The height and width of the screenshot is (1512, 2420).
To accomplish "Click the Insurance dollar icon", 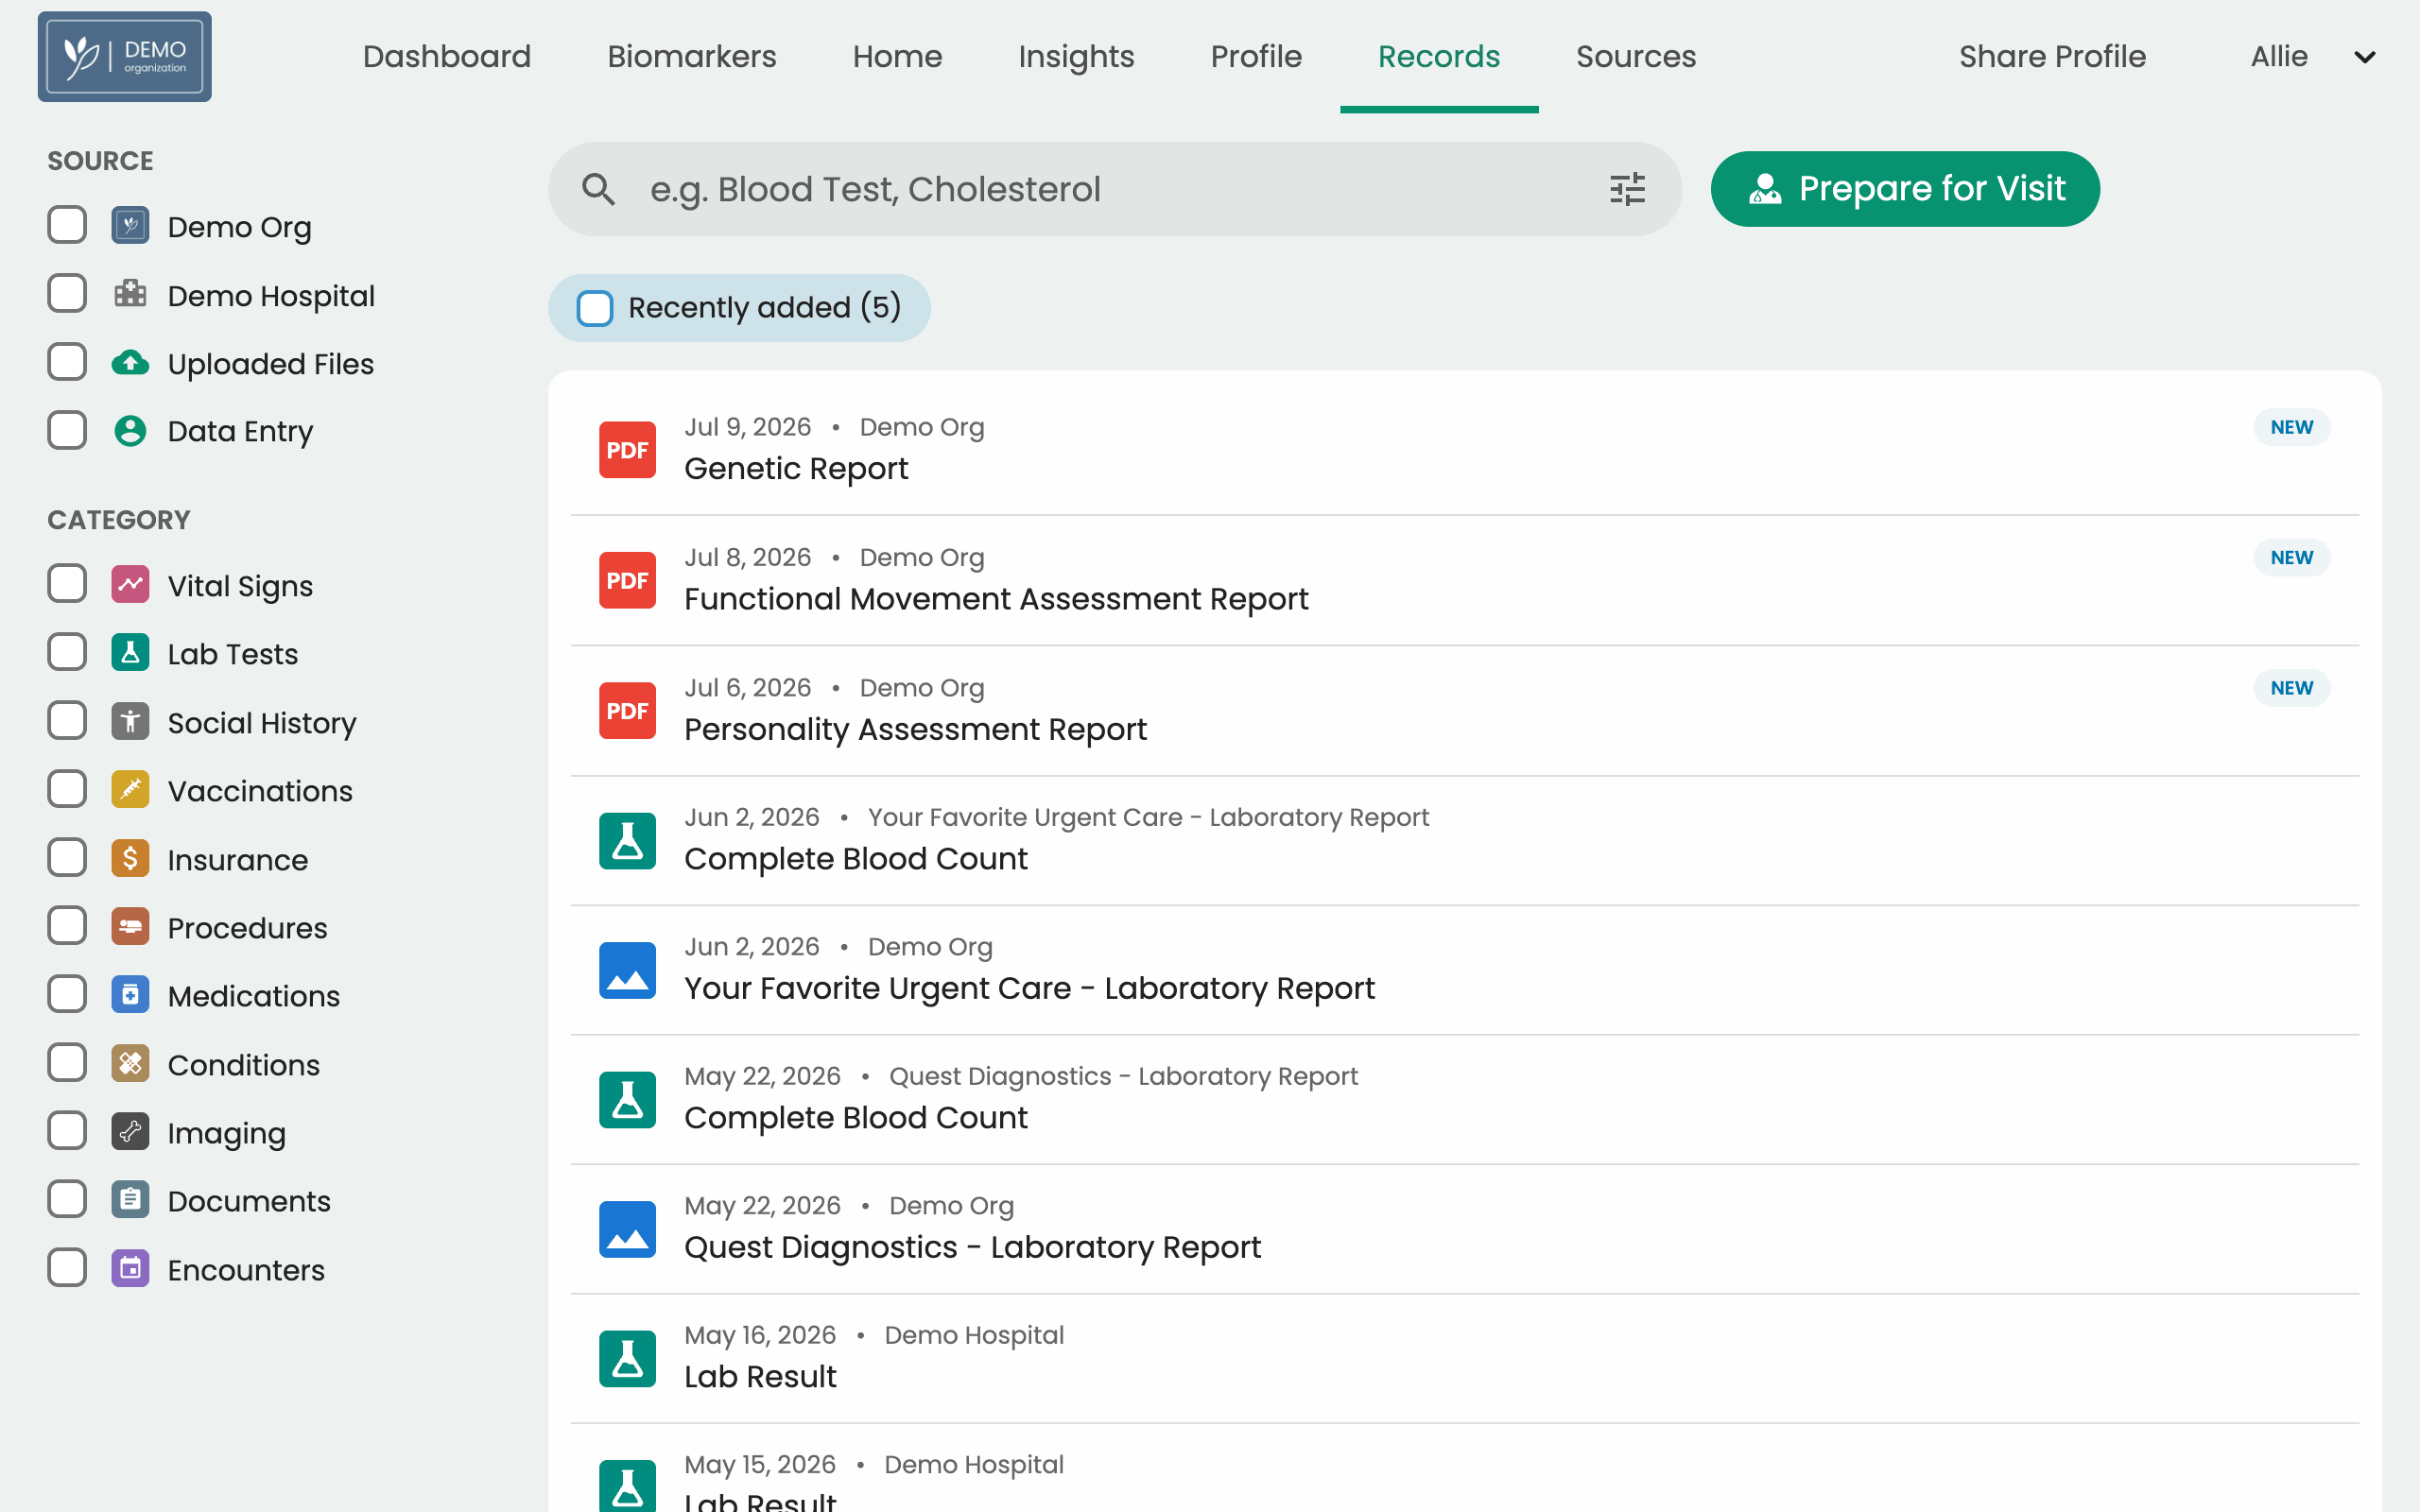I will [x=130, y=859].
